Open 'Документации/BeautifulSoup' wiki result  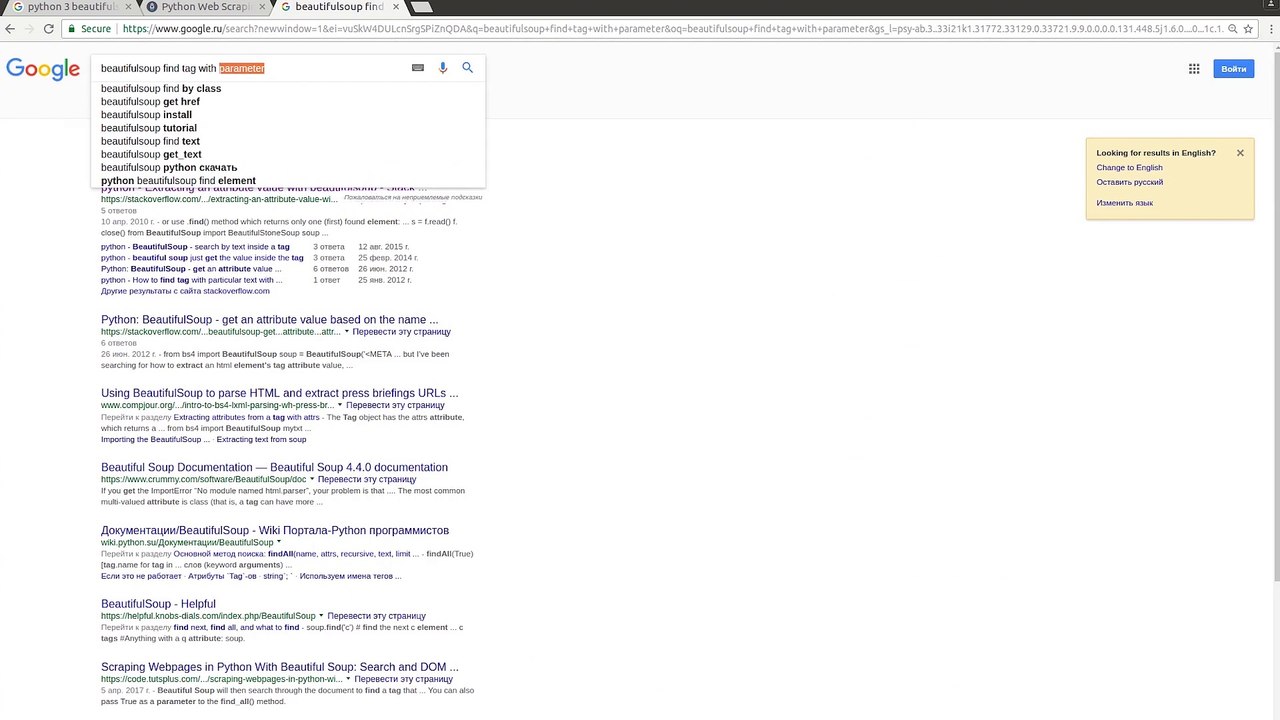pyautogui.click(x=275, y=531)
